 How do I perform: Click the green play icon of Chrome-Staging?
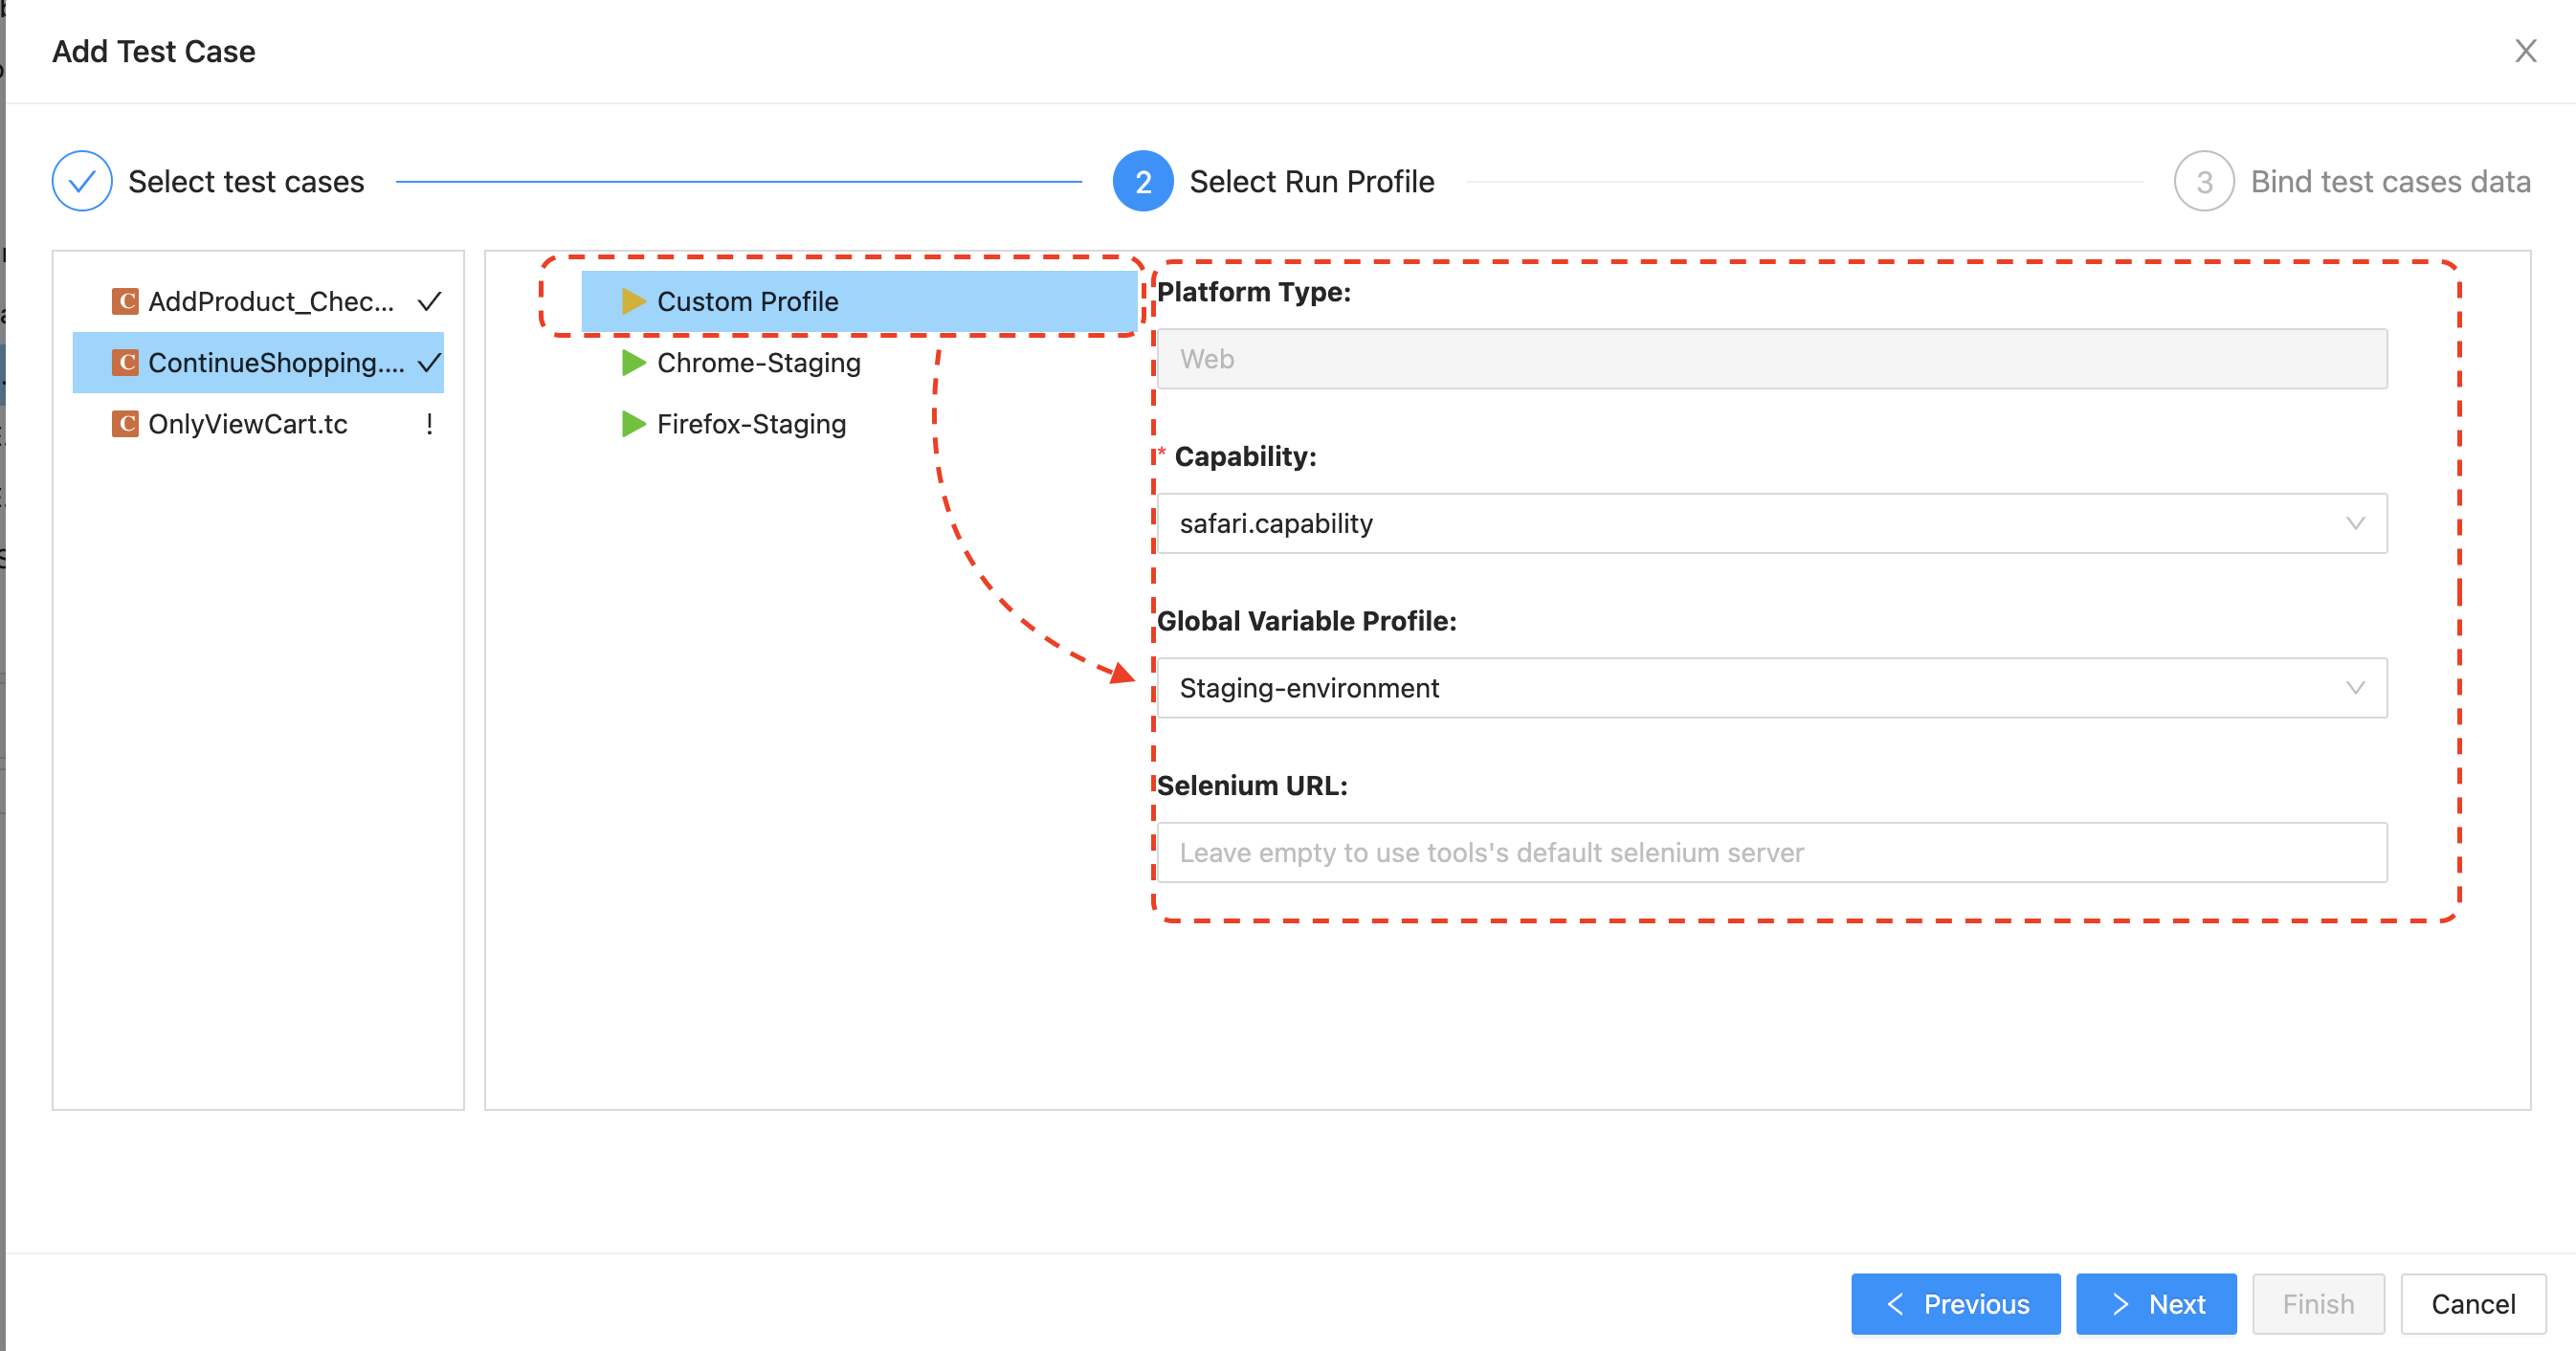(x=633, y=362)
